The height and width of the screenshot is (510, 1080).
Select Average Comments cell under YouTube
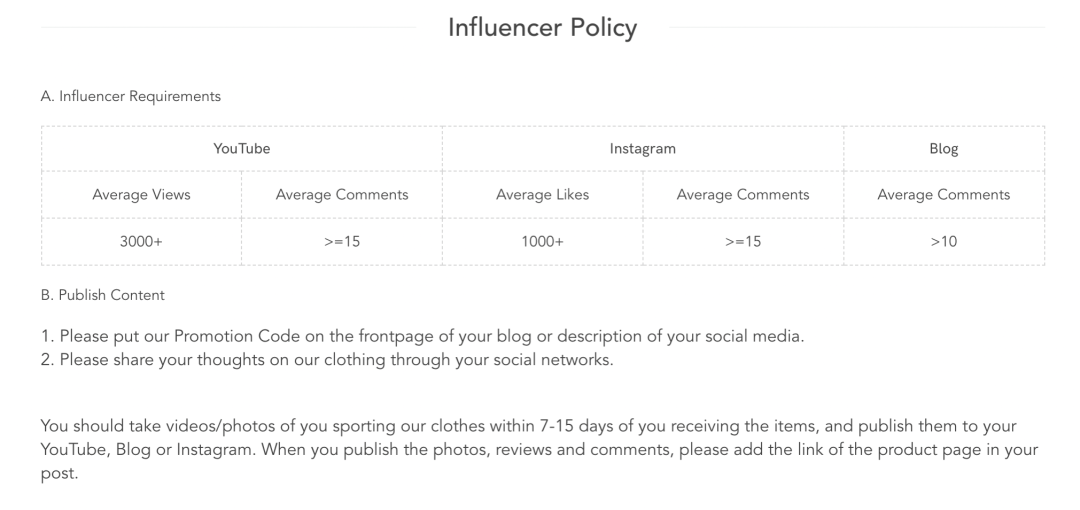[x=342, y=195]
